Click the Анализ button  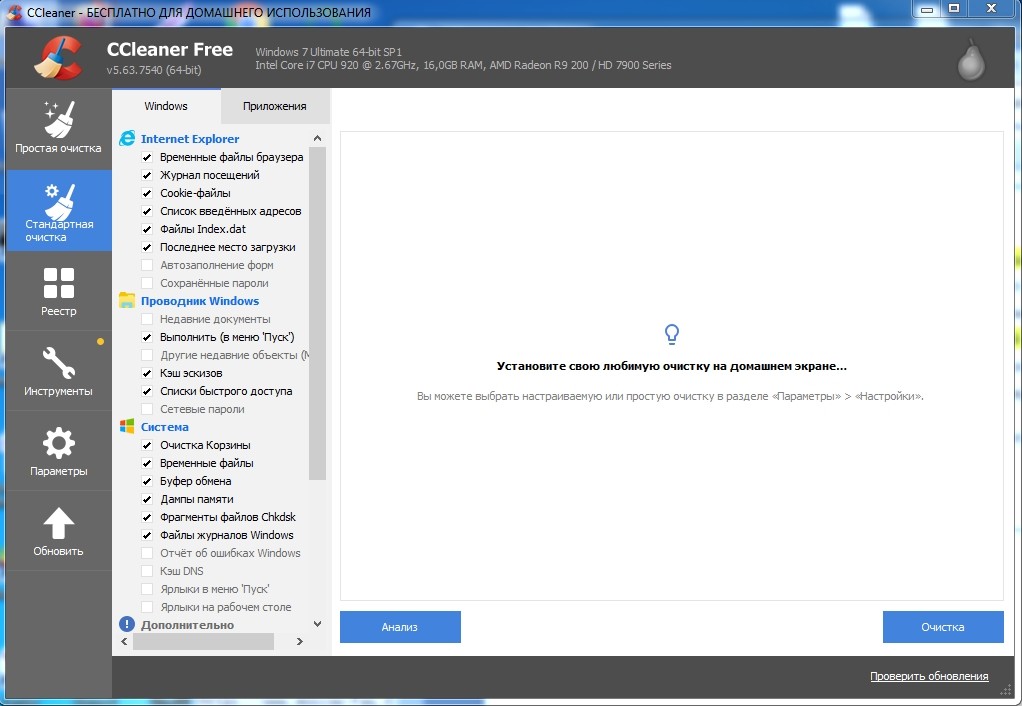tap(400, 626)
